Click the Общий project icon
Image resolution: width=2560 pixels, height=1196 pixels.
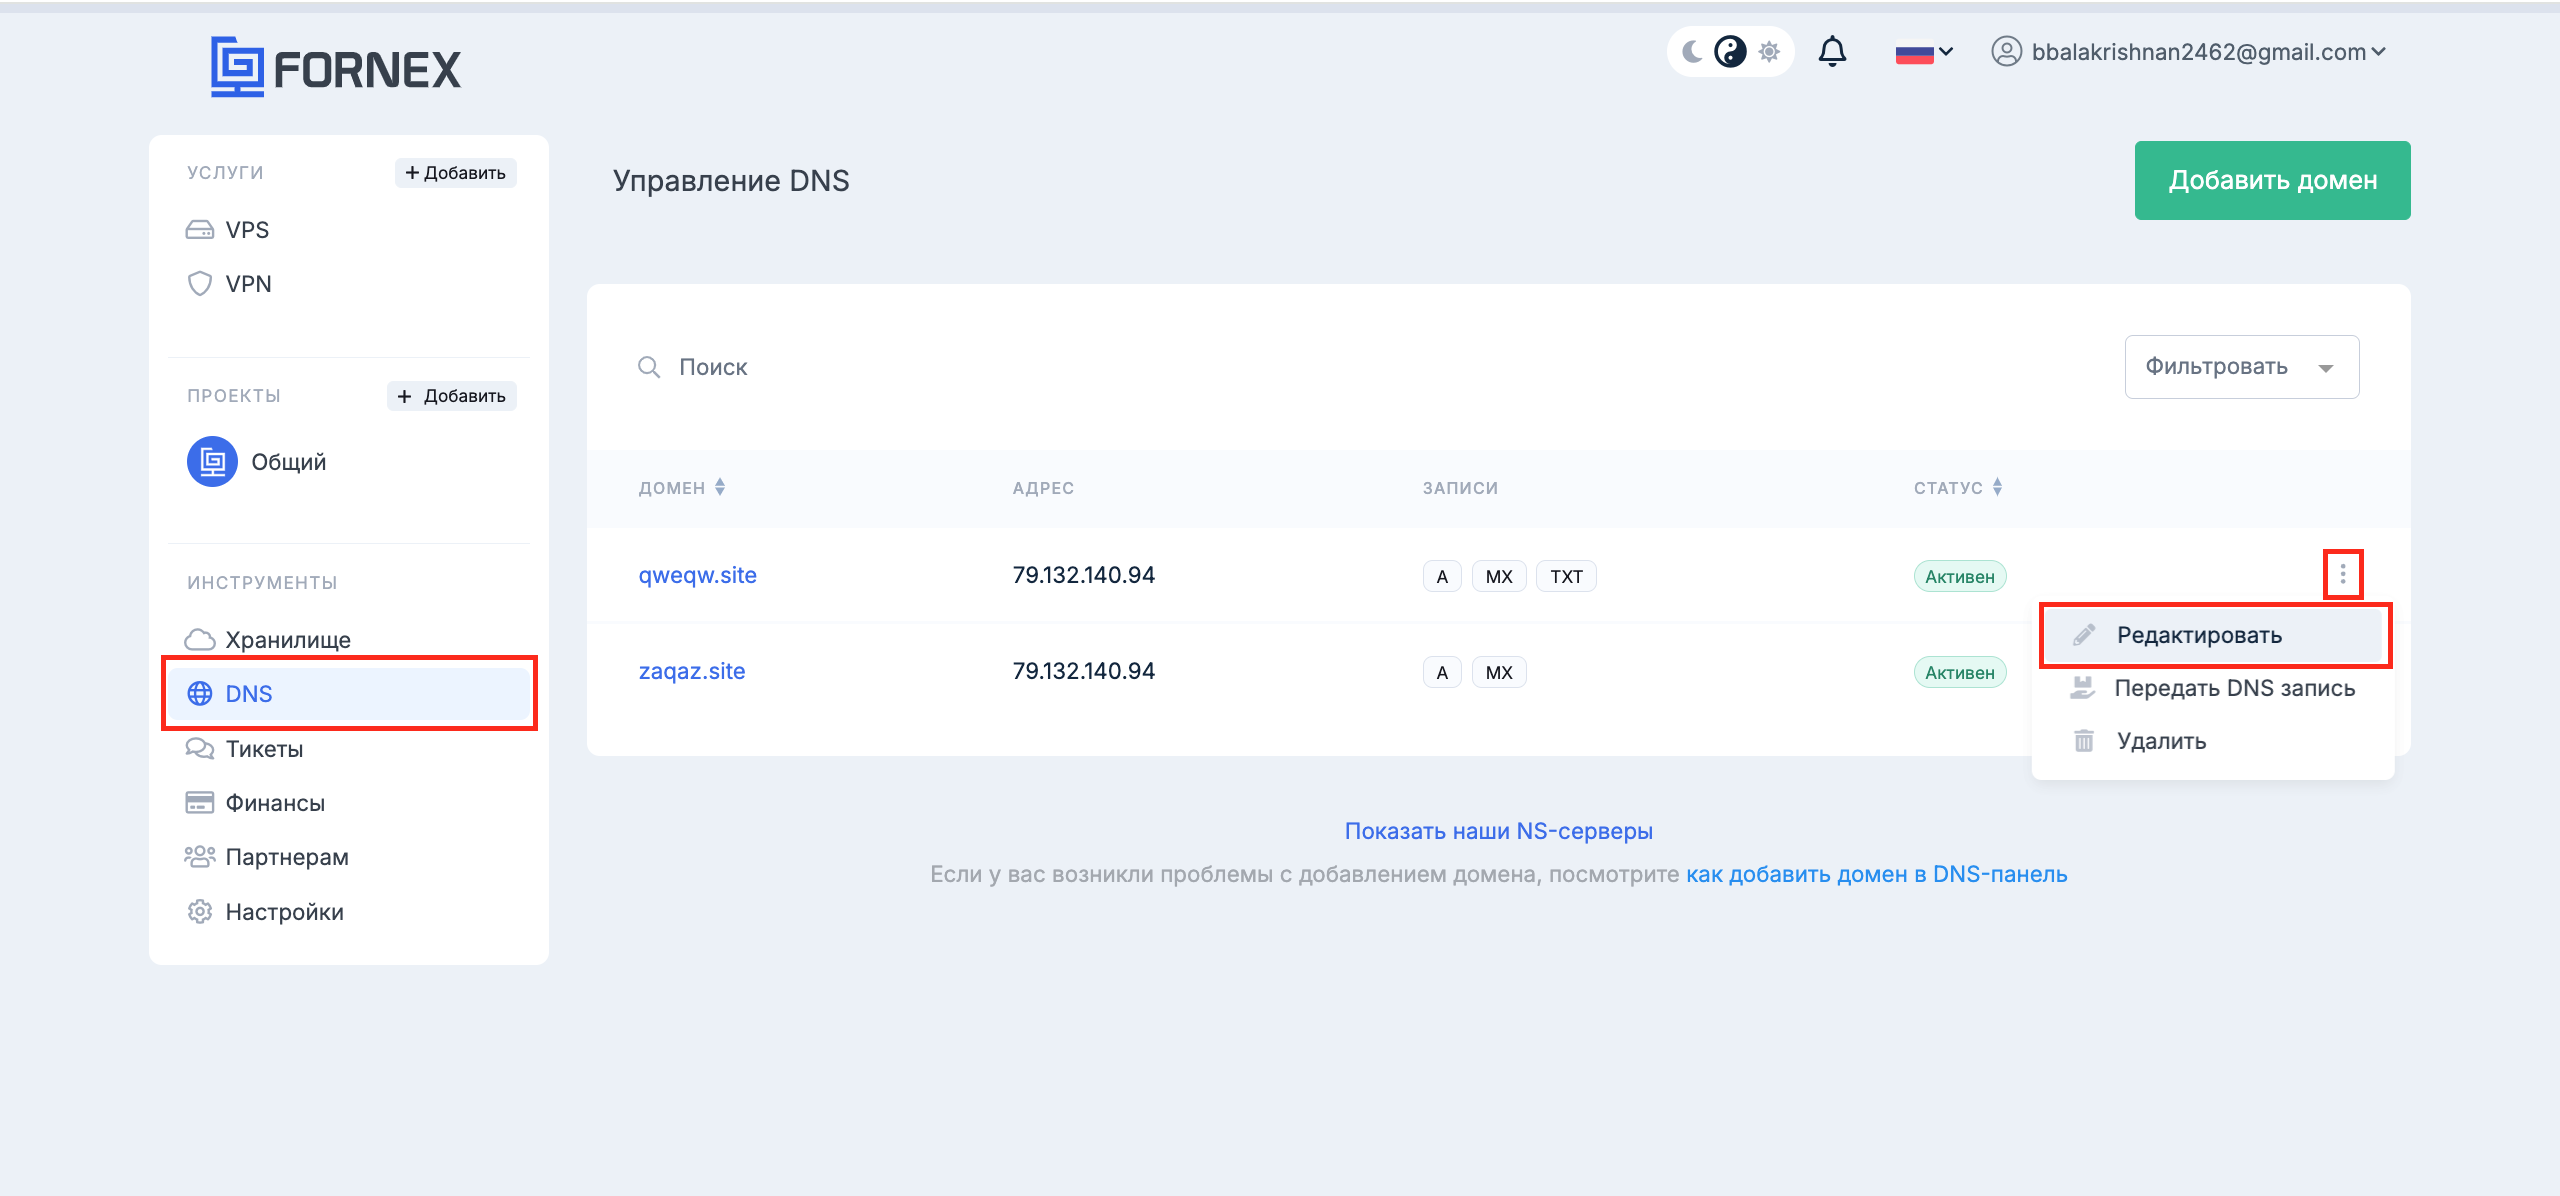tap(212, 462)
